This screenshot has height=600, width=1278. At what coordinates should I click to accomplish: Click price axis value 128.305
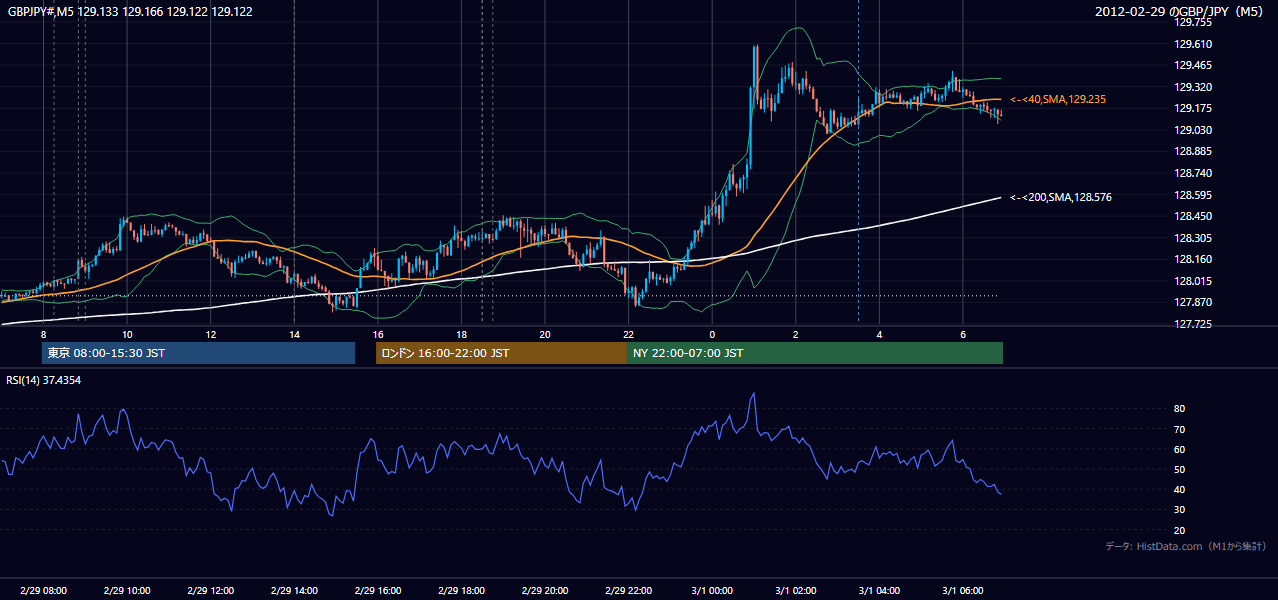[x=1194, y=238]
